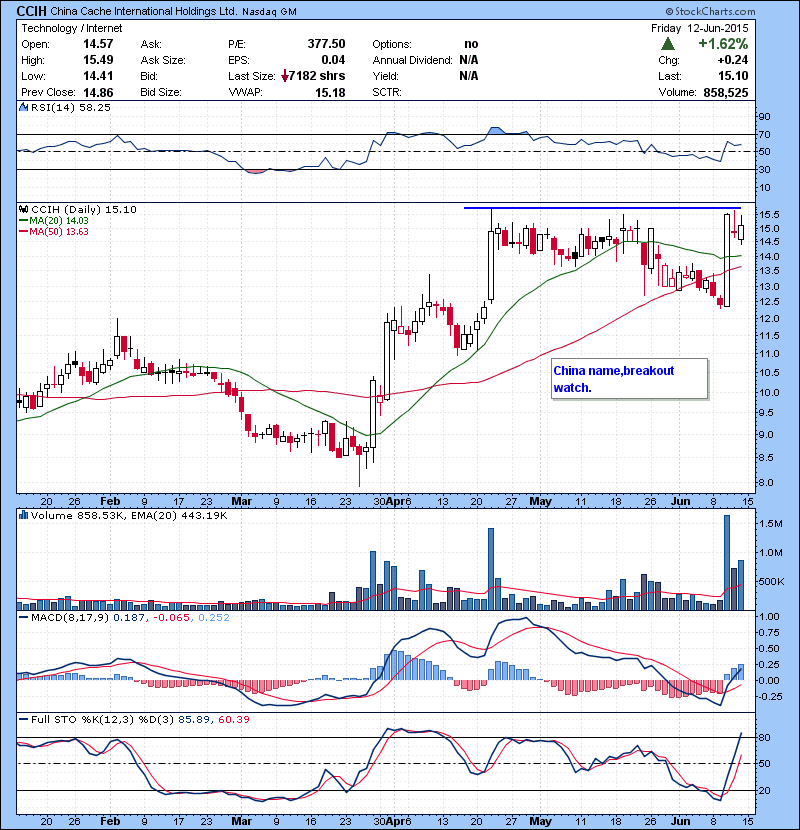Select the 'China name,breakout watch.' annotation box

pos(629,379)
